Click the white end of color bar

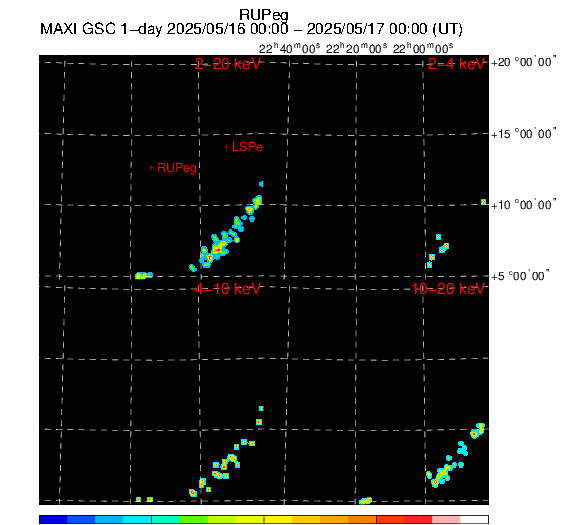tap(474, 519)
